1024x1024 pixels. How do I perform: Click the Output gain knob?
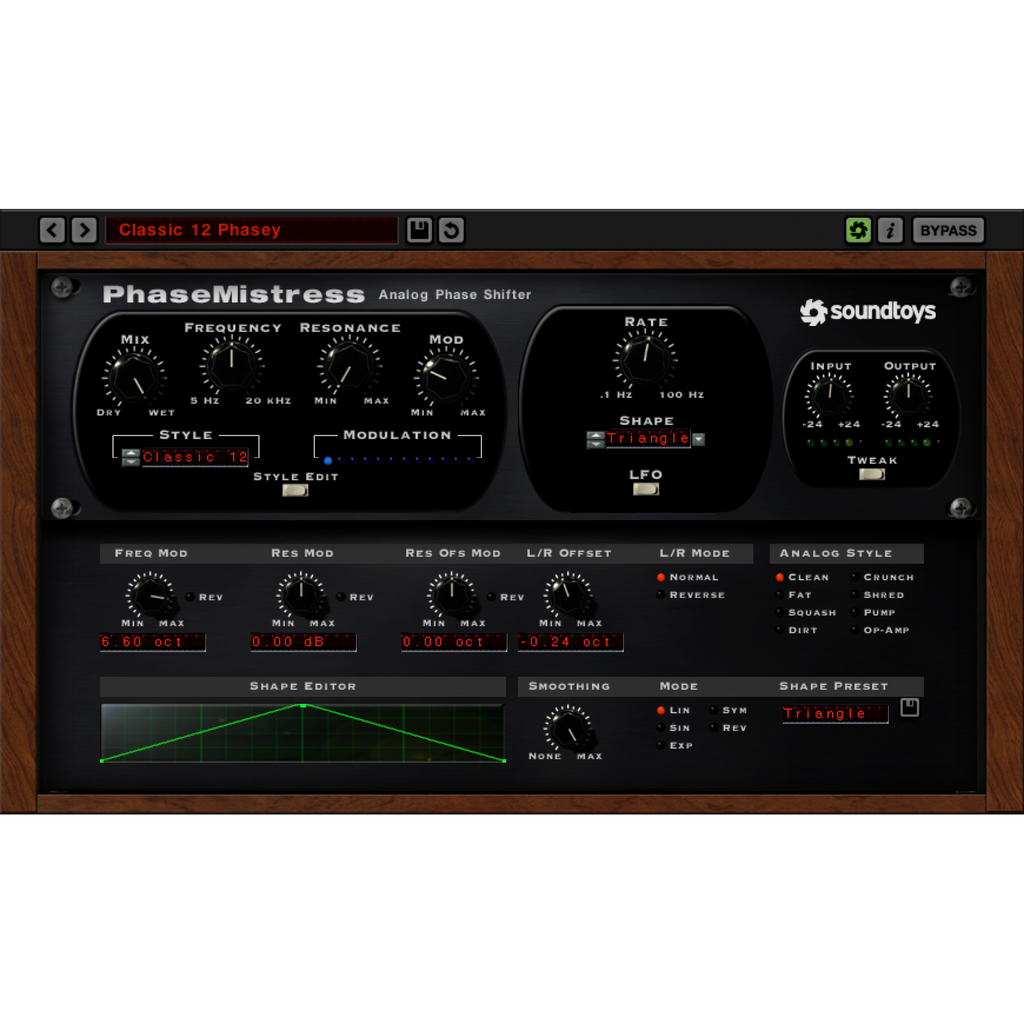tap(908, 396)
